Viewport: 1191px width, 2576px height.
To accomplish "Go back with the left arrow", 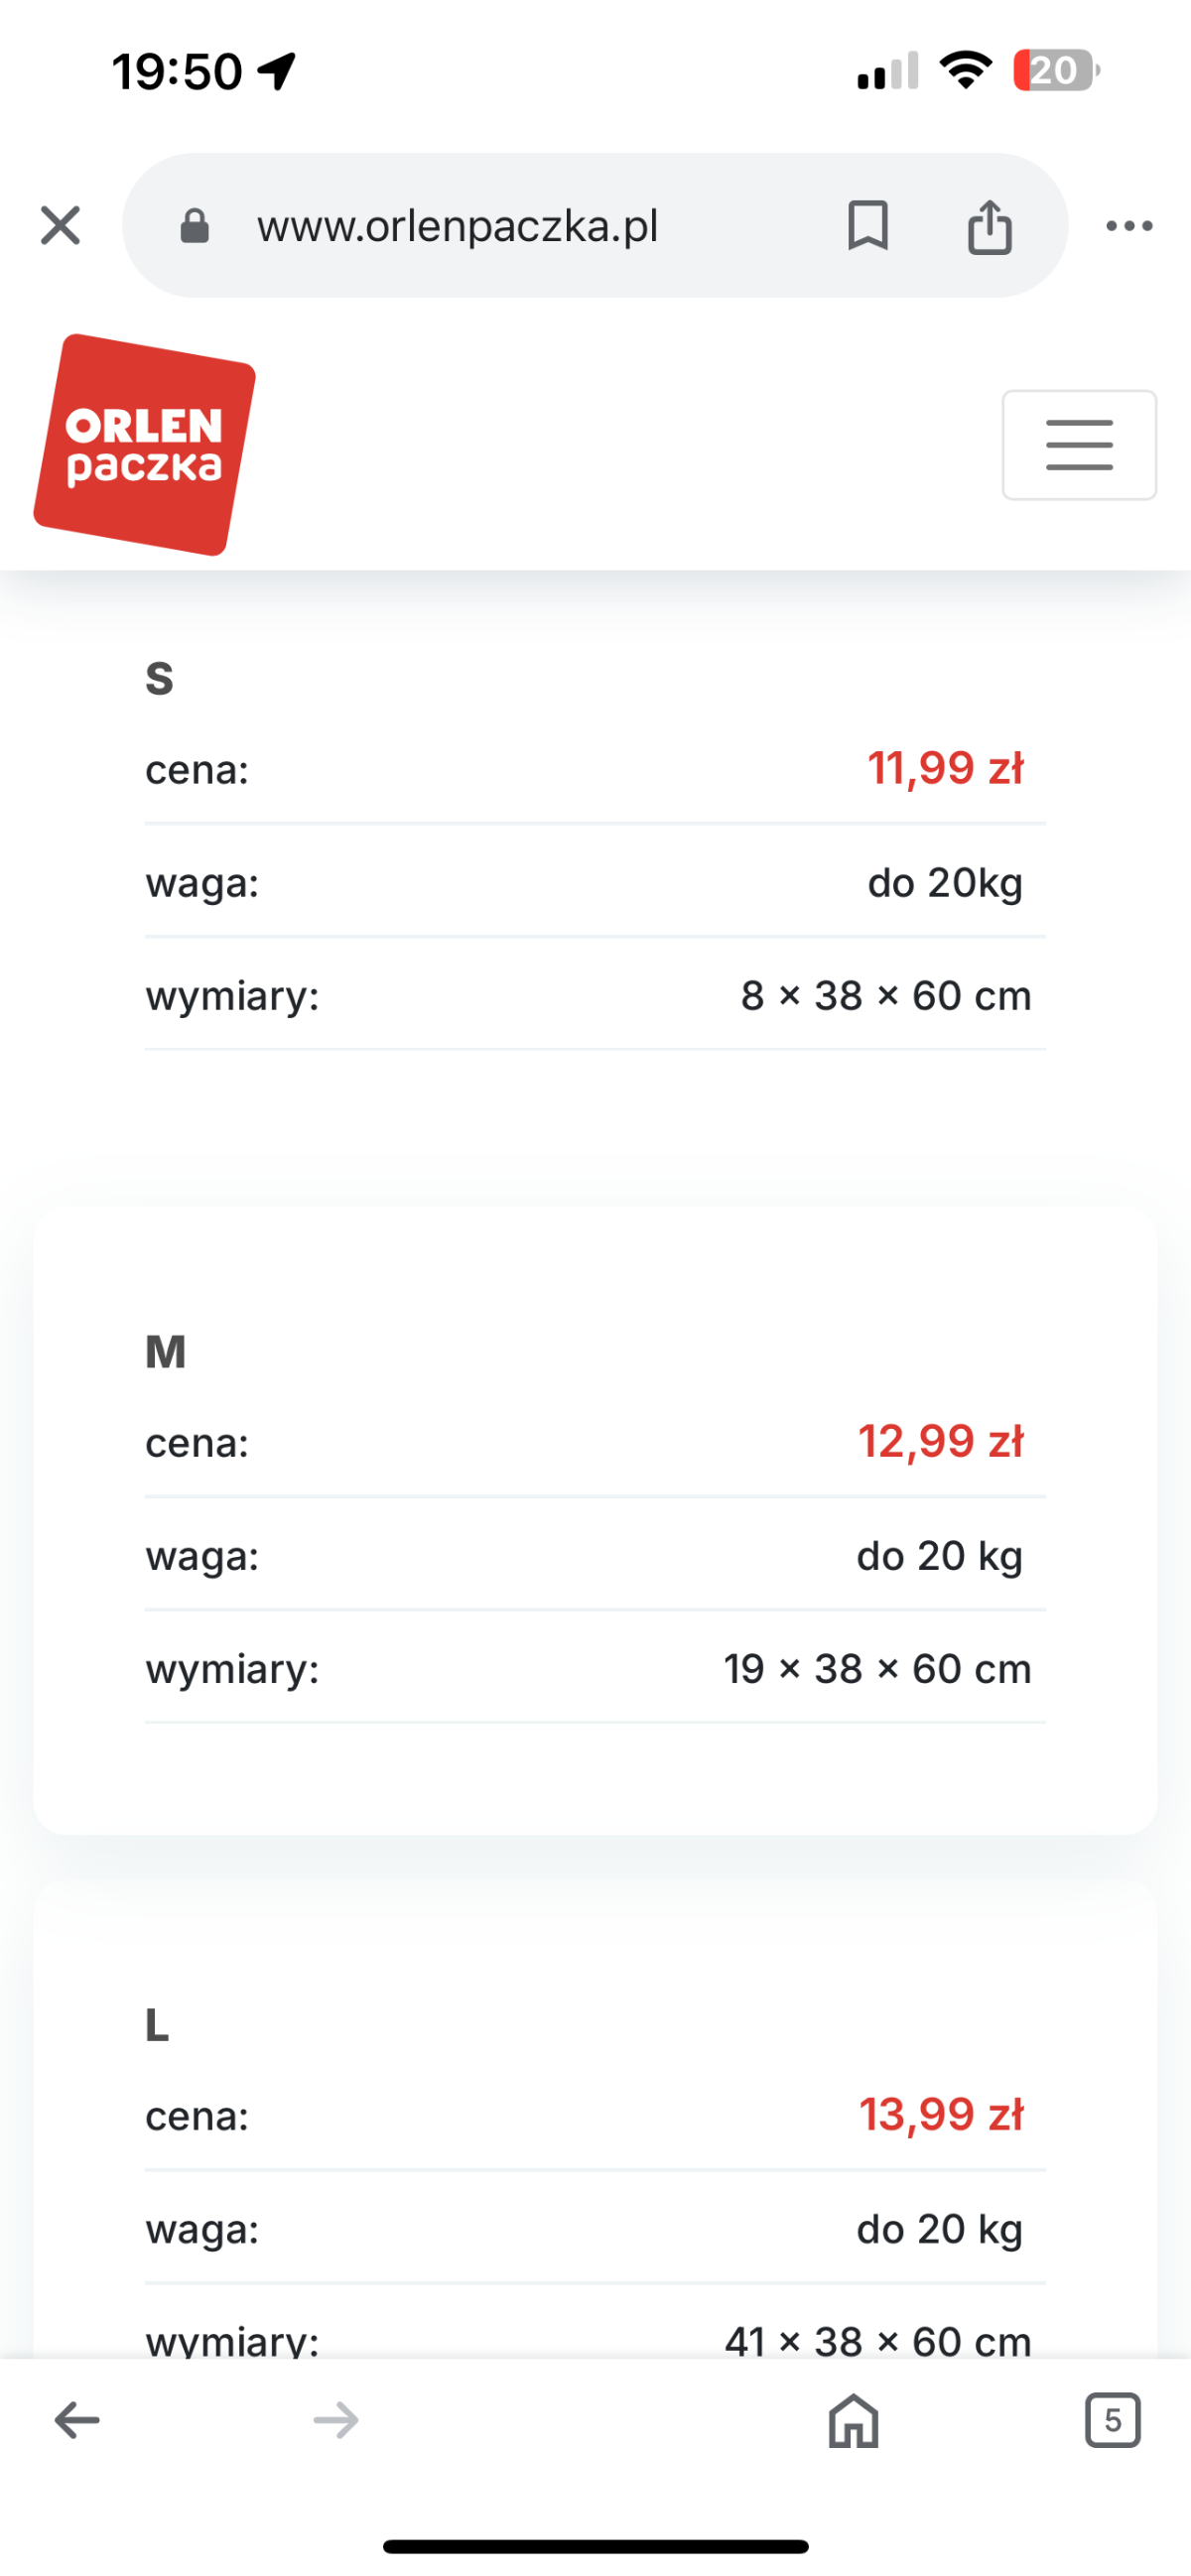I will coord(77,2420).
